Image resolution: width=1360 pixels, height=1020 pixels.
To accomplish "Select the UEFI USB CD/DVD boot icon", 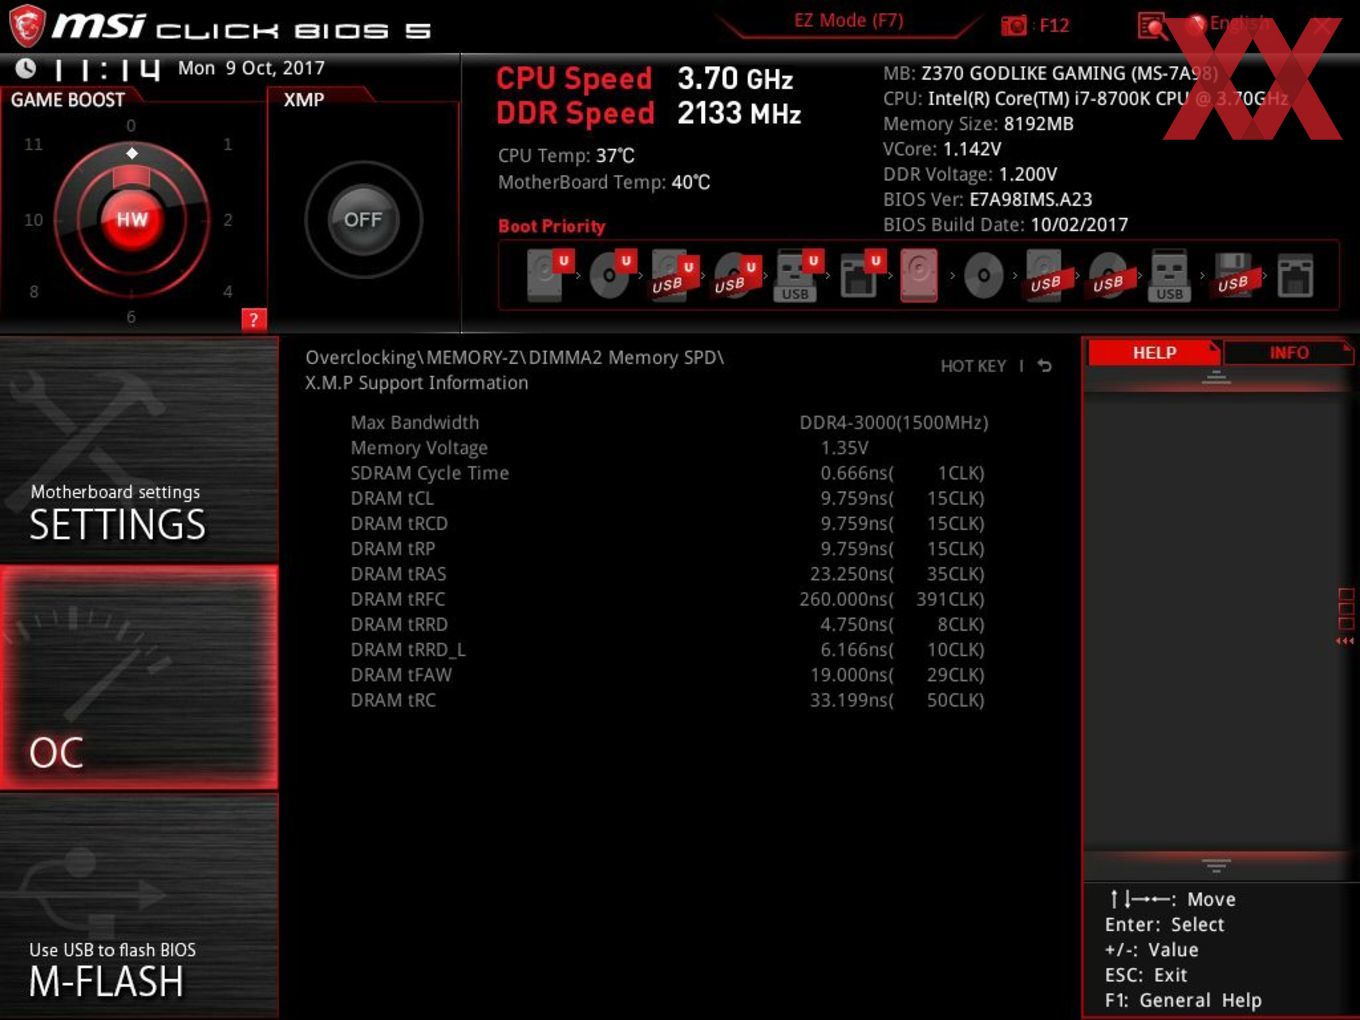I will tap(735, 275).
